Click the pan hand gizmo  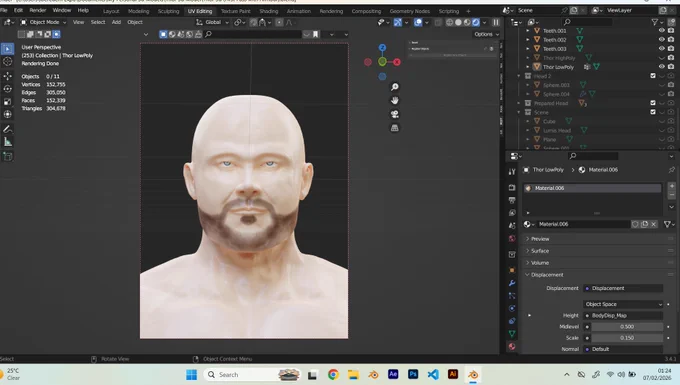395,101
